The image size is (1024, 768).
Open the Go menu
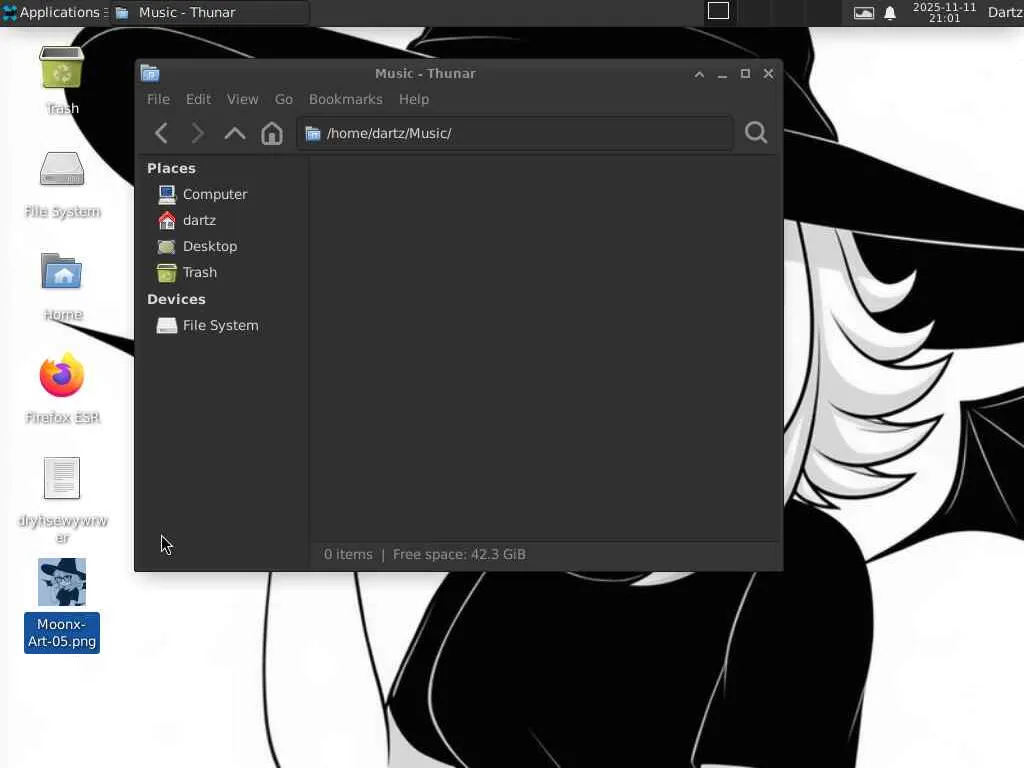(x=283, y=99)
